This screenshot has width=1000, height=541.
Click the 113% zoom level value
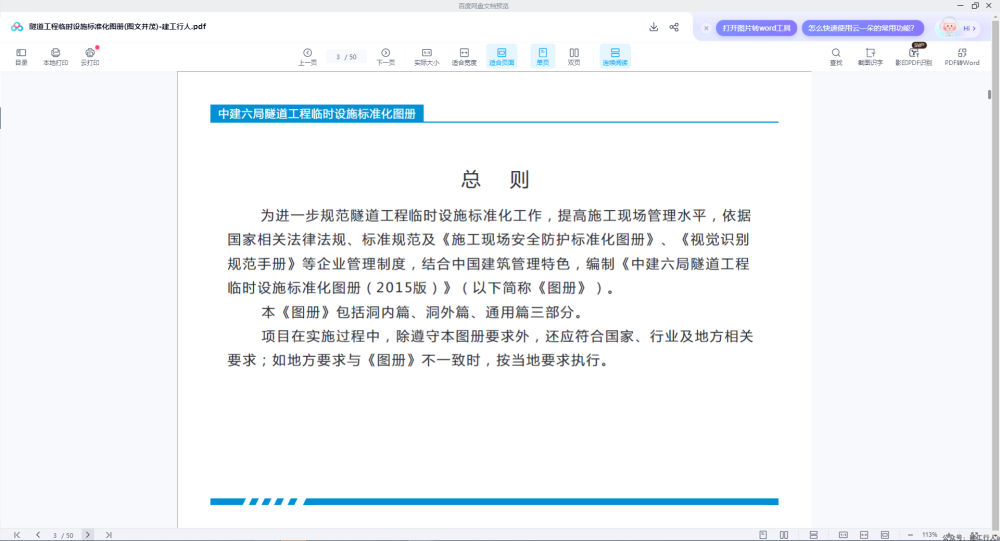click(929, 535)
